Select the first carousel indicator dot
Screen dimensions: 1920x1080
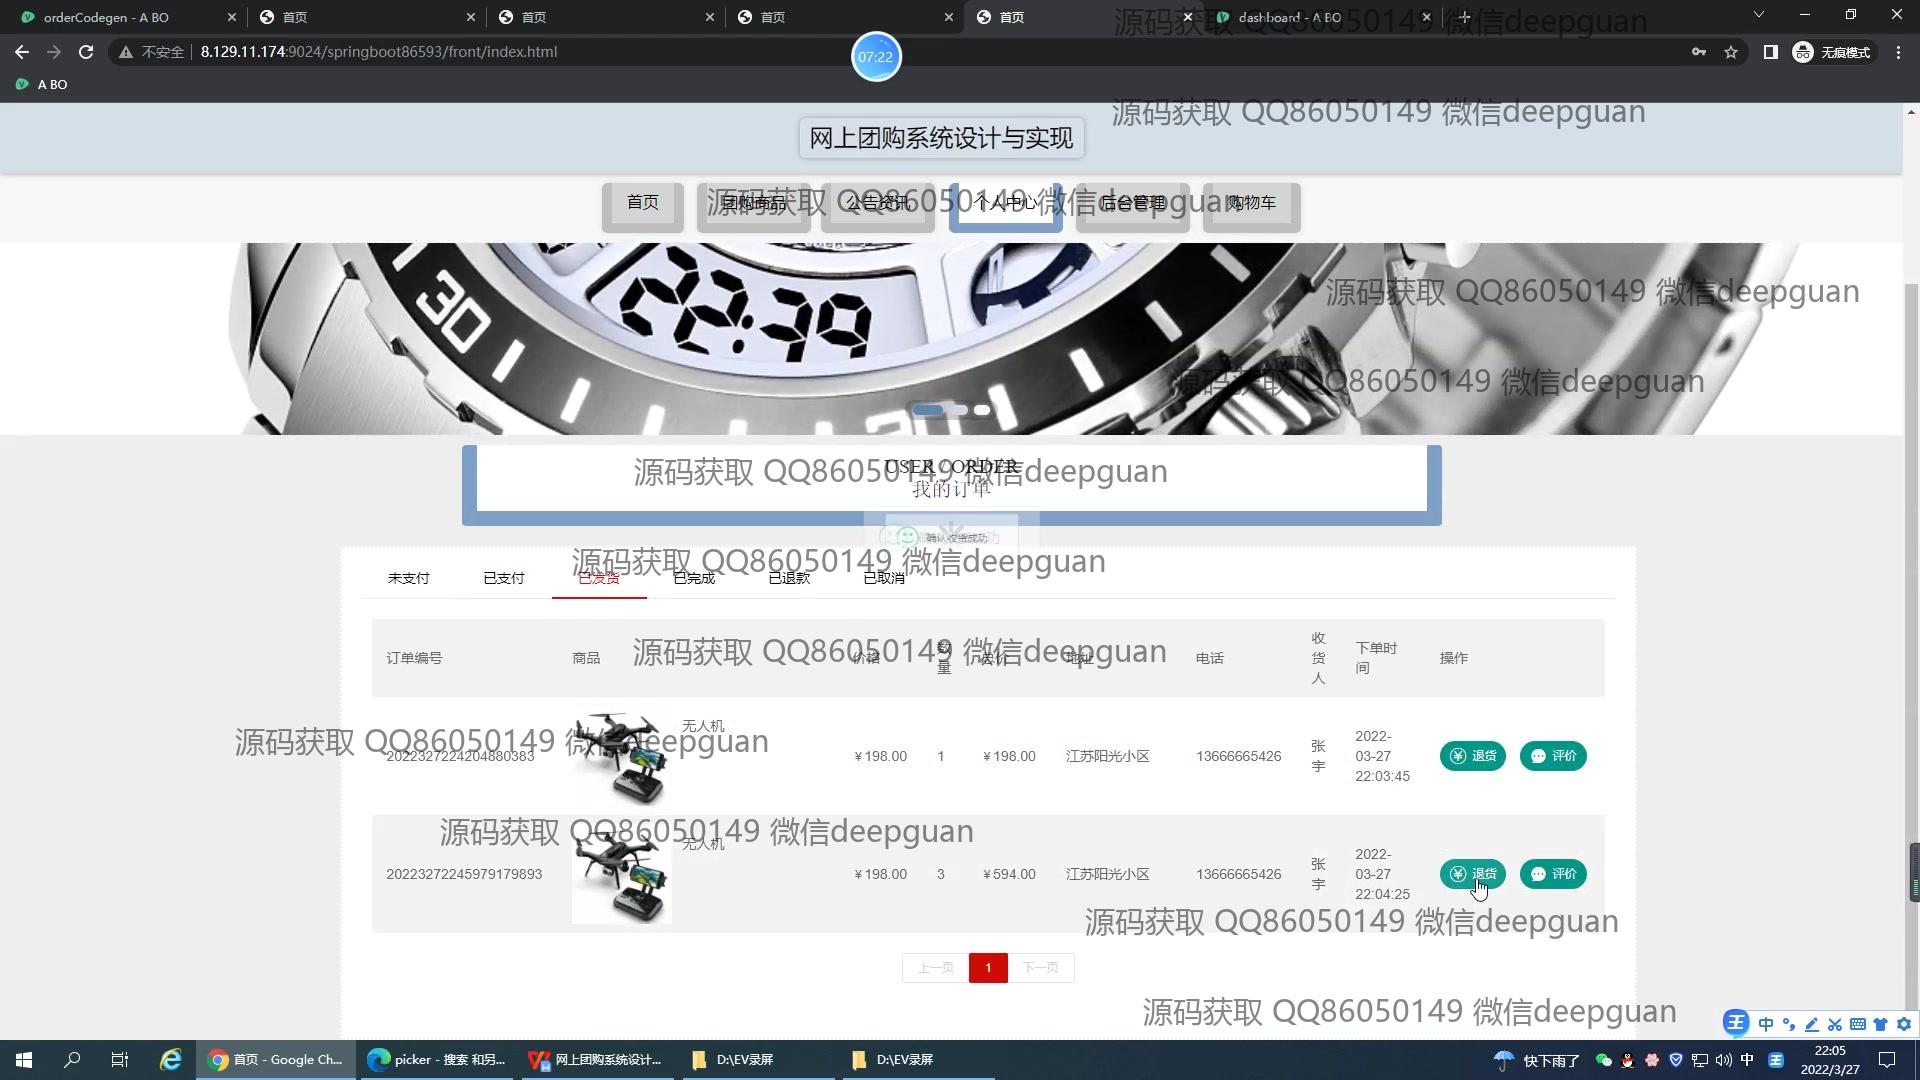[927, 410]
